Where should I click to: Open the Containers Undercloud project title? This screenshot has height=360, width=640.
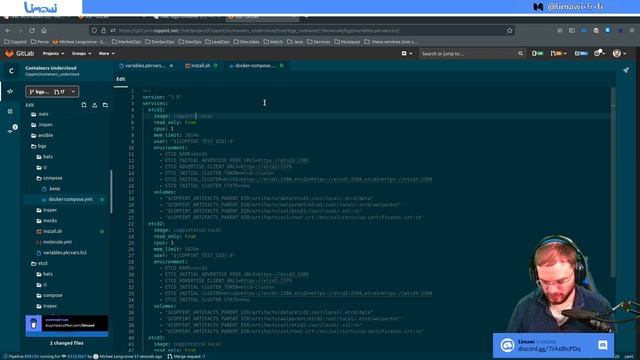[x=51, y=68]
